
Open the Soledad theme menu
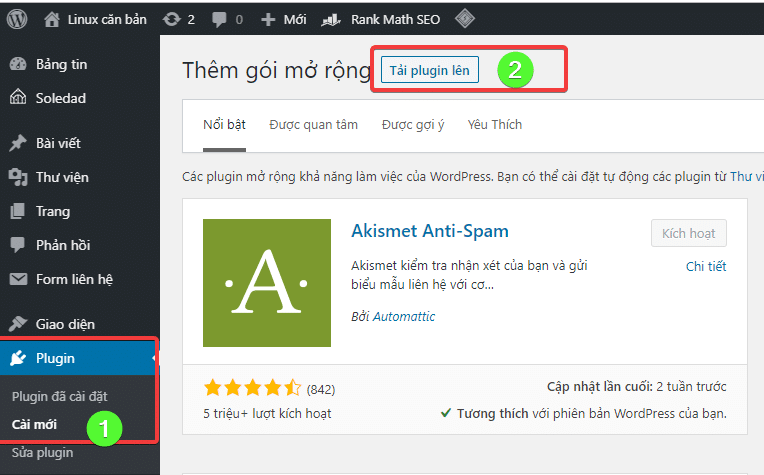[62, 98]
